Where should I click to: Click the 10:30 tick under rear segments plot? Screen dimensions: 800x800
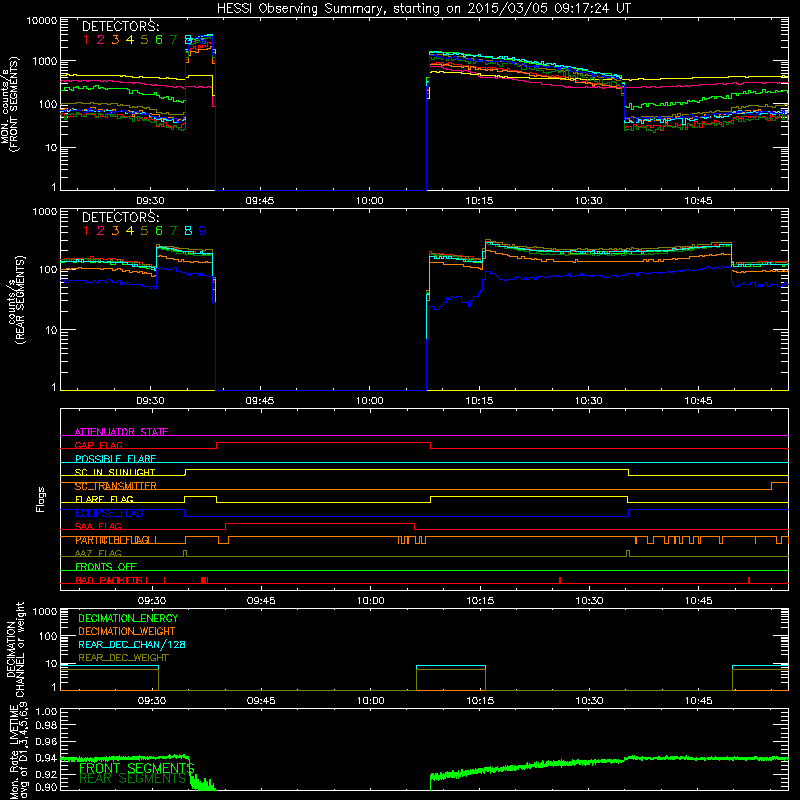point(588,401)
